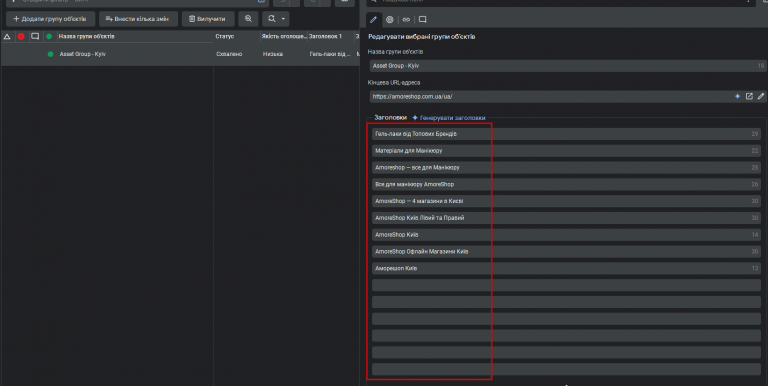Edit headline Аморешоп Київ
This screenshot has width=768, height=386.
[566, 268]
